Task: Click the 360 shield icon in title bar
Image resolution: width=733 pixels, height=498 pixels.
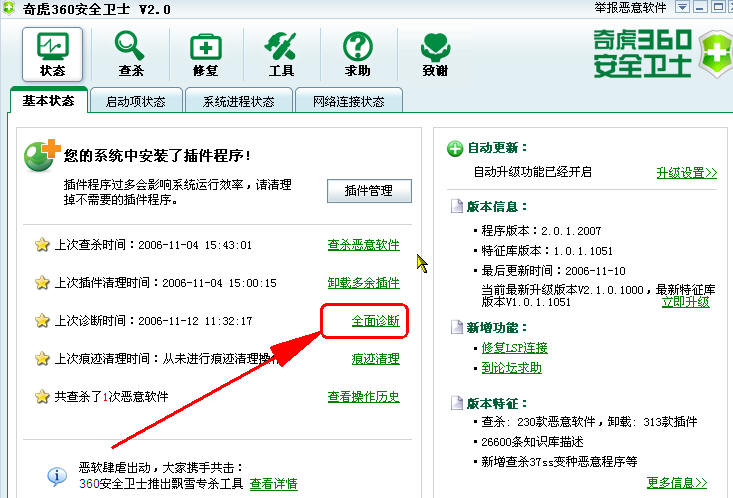Action: click(8, 7)
